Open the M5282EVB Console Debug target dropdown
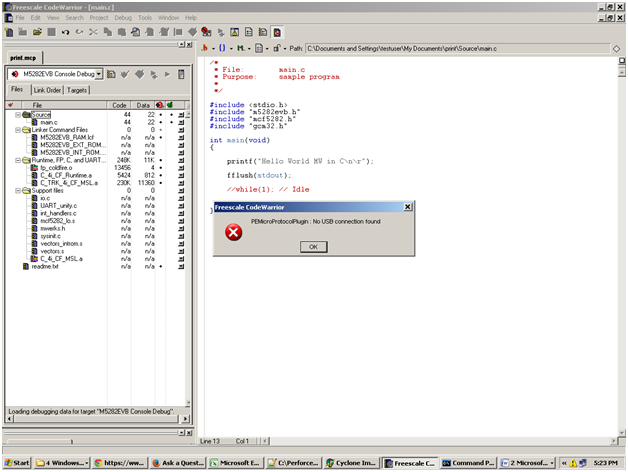 [98, 74]
